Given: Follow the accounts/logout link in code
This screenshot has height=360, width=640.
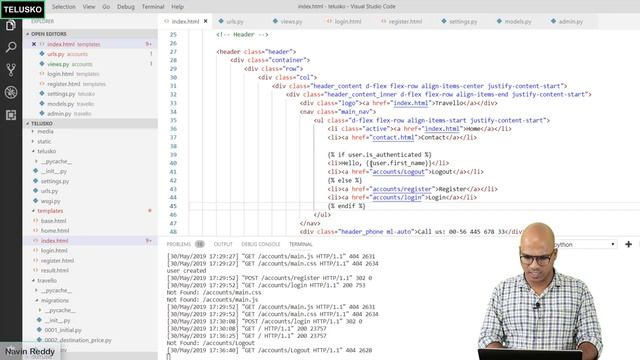Looking at the screenshot, I should tap(399, 172).
